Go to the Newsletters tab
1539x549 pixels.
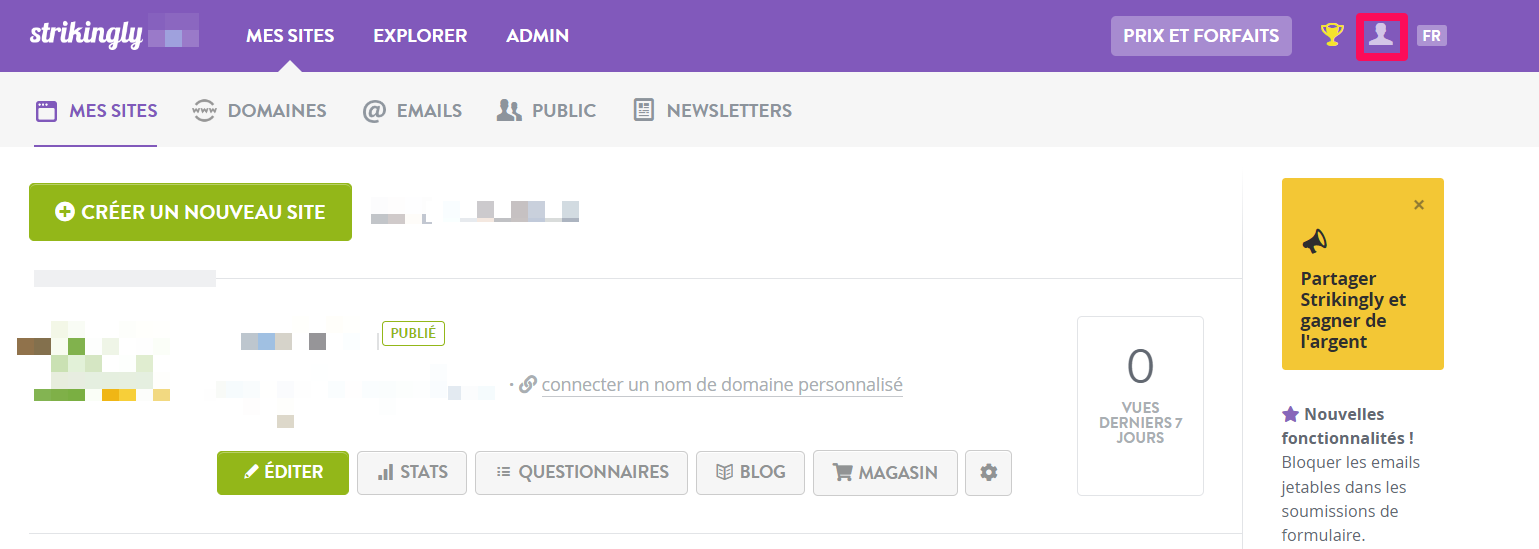[712, 111]
